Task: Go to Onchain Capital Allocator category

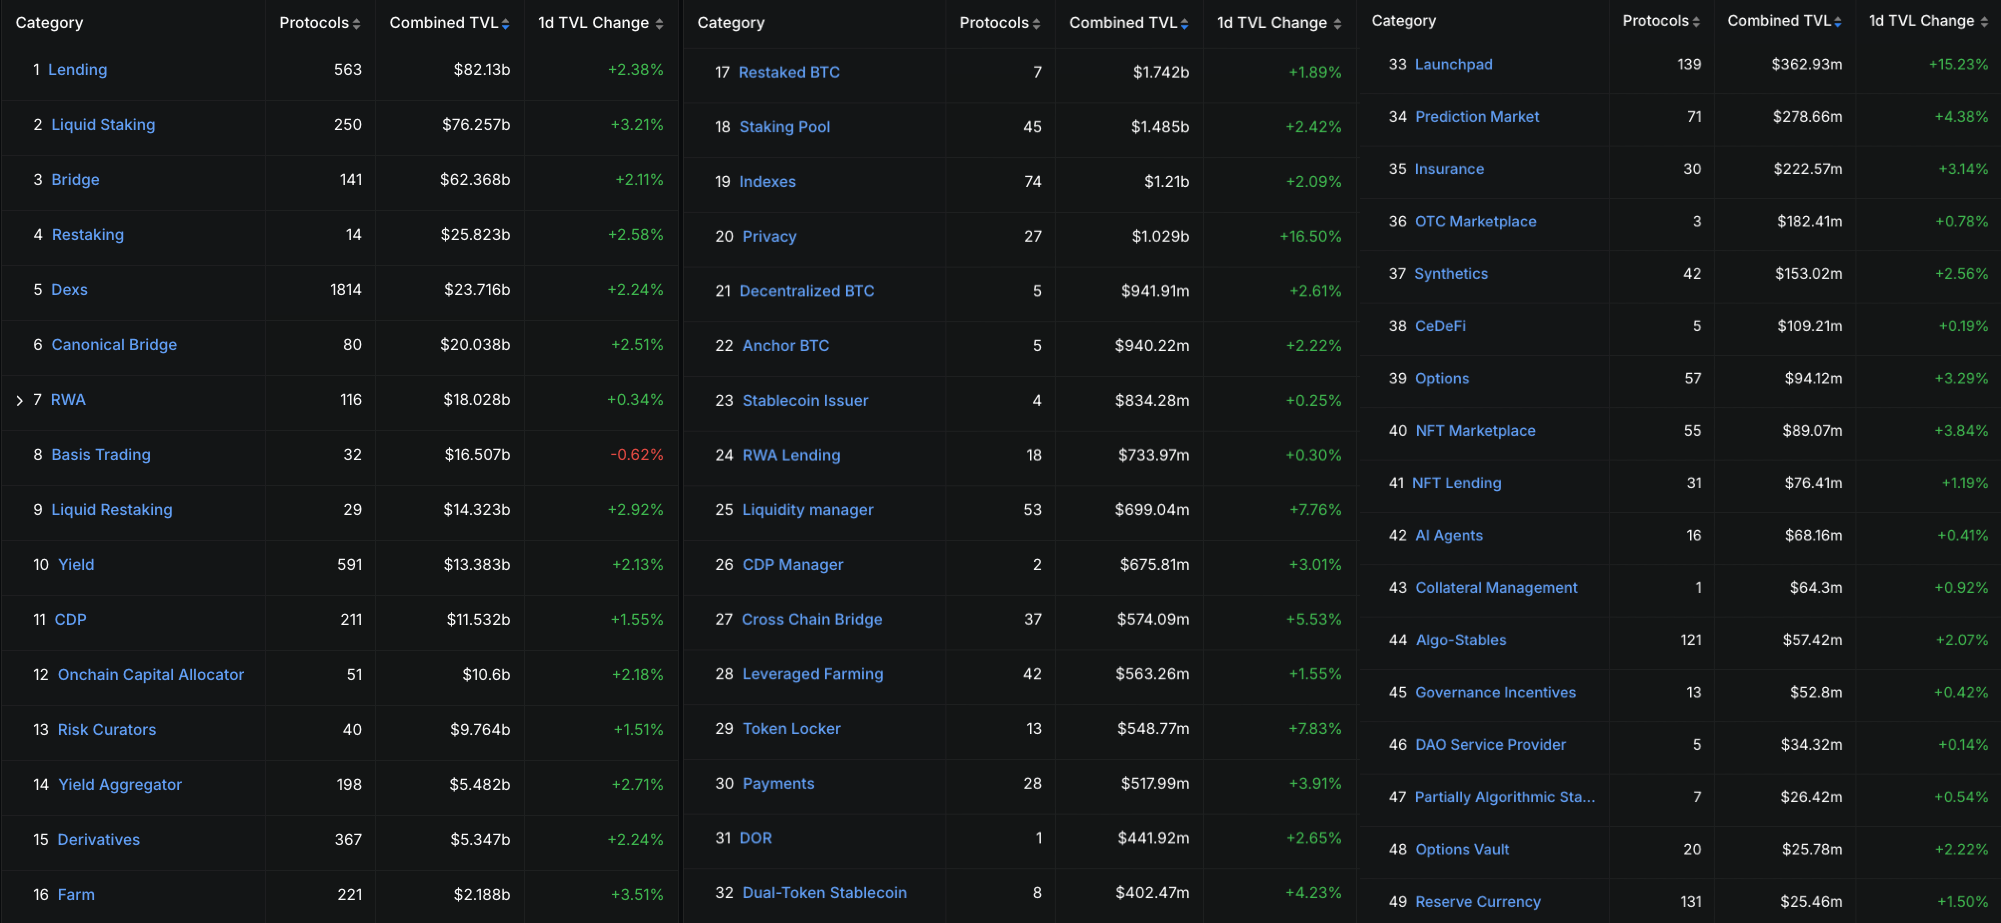Action: click(x=150, y=675)
